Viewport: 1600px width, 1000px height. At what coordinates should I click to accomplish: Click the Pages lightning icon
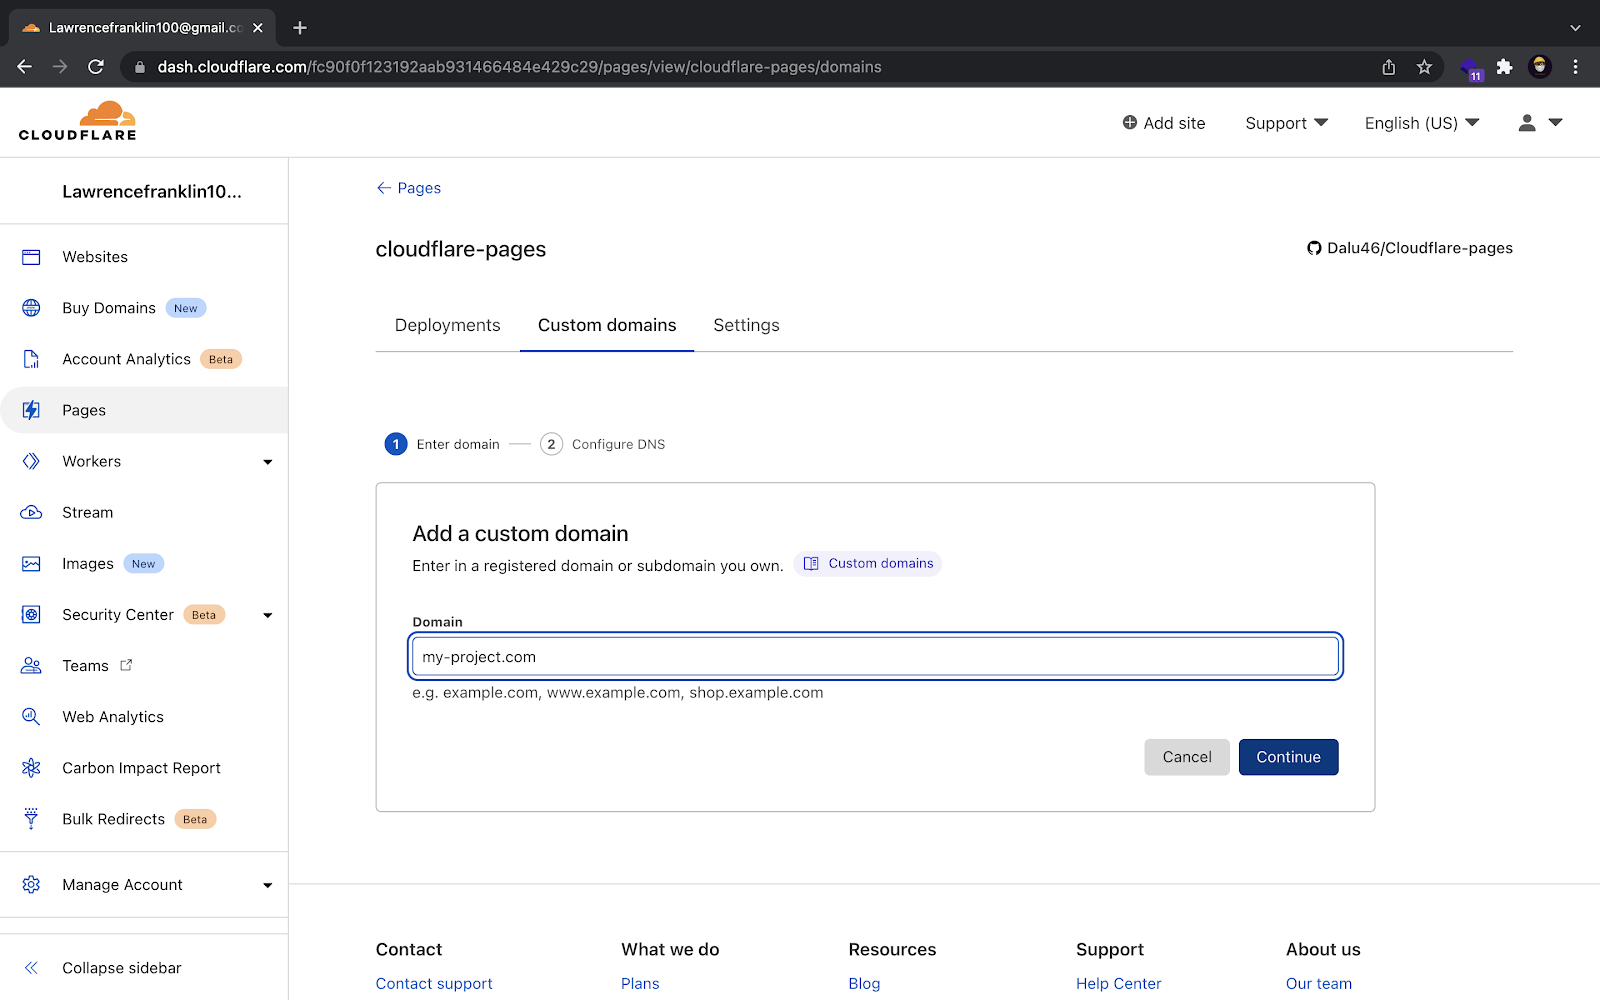pos(31,410)
